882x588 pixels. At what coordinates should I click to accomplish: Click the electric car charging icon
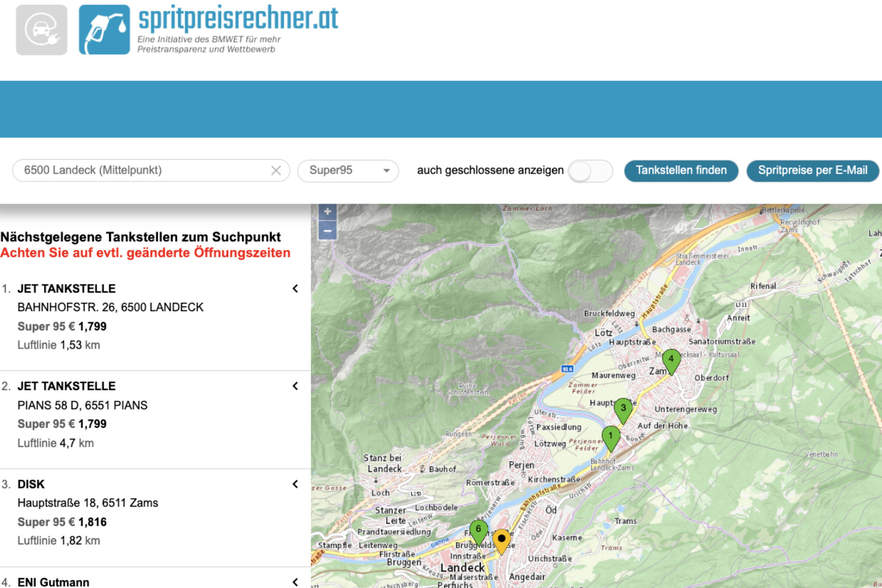pos(41,30)
